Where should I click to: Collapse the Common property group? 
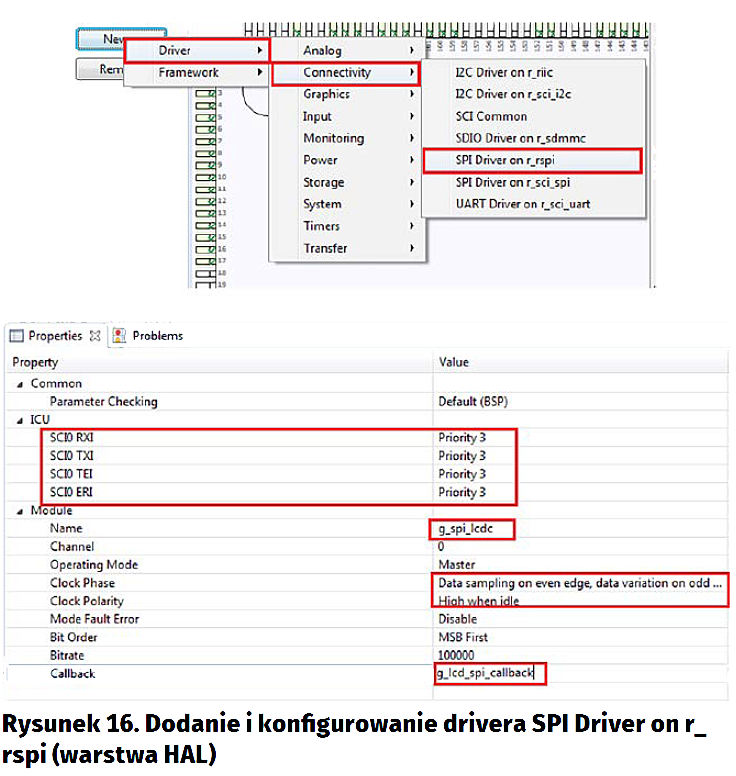click(x=20, y=384)
